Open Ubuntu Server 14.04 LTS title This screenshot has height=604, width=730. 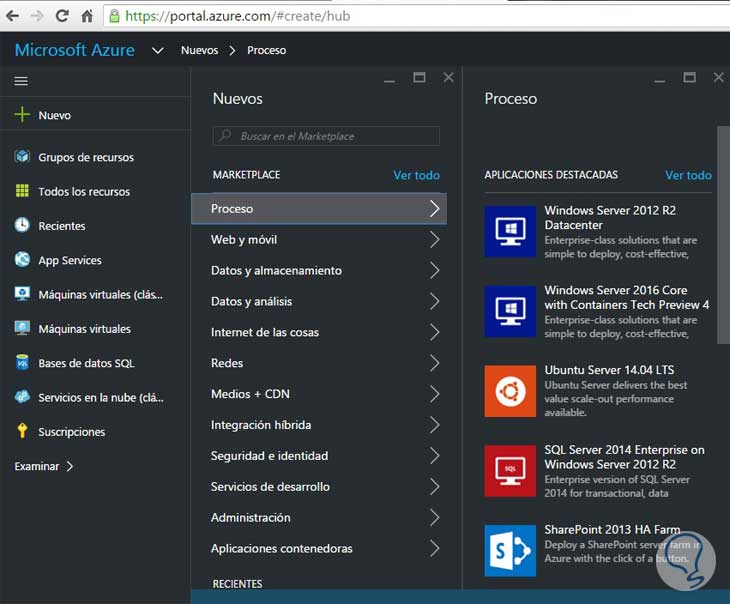[609, 370]
